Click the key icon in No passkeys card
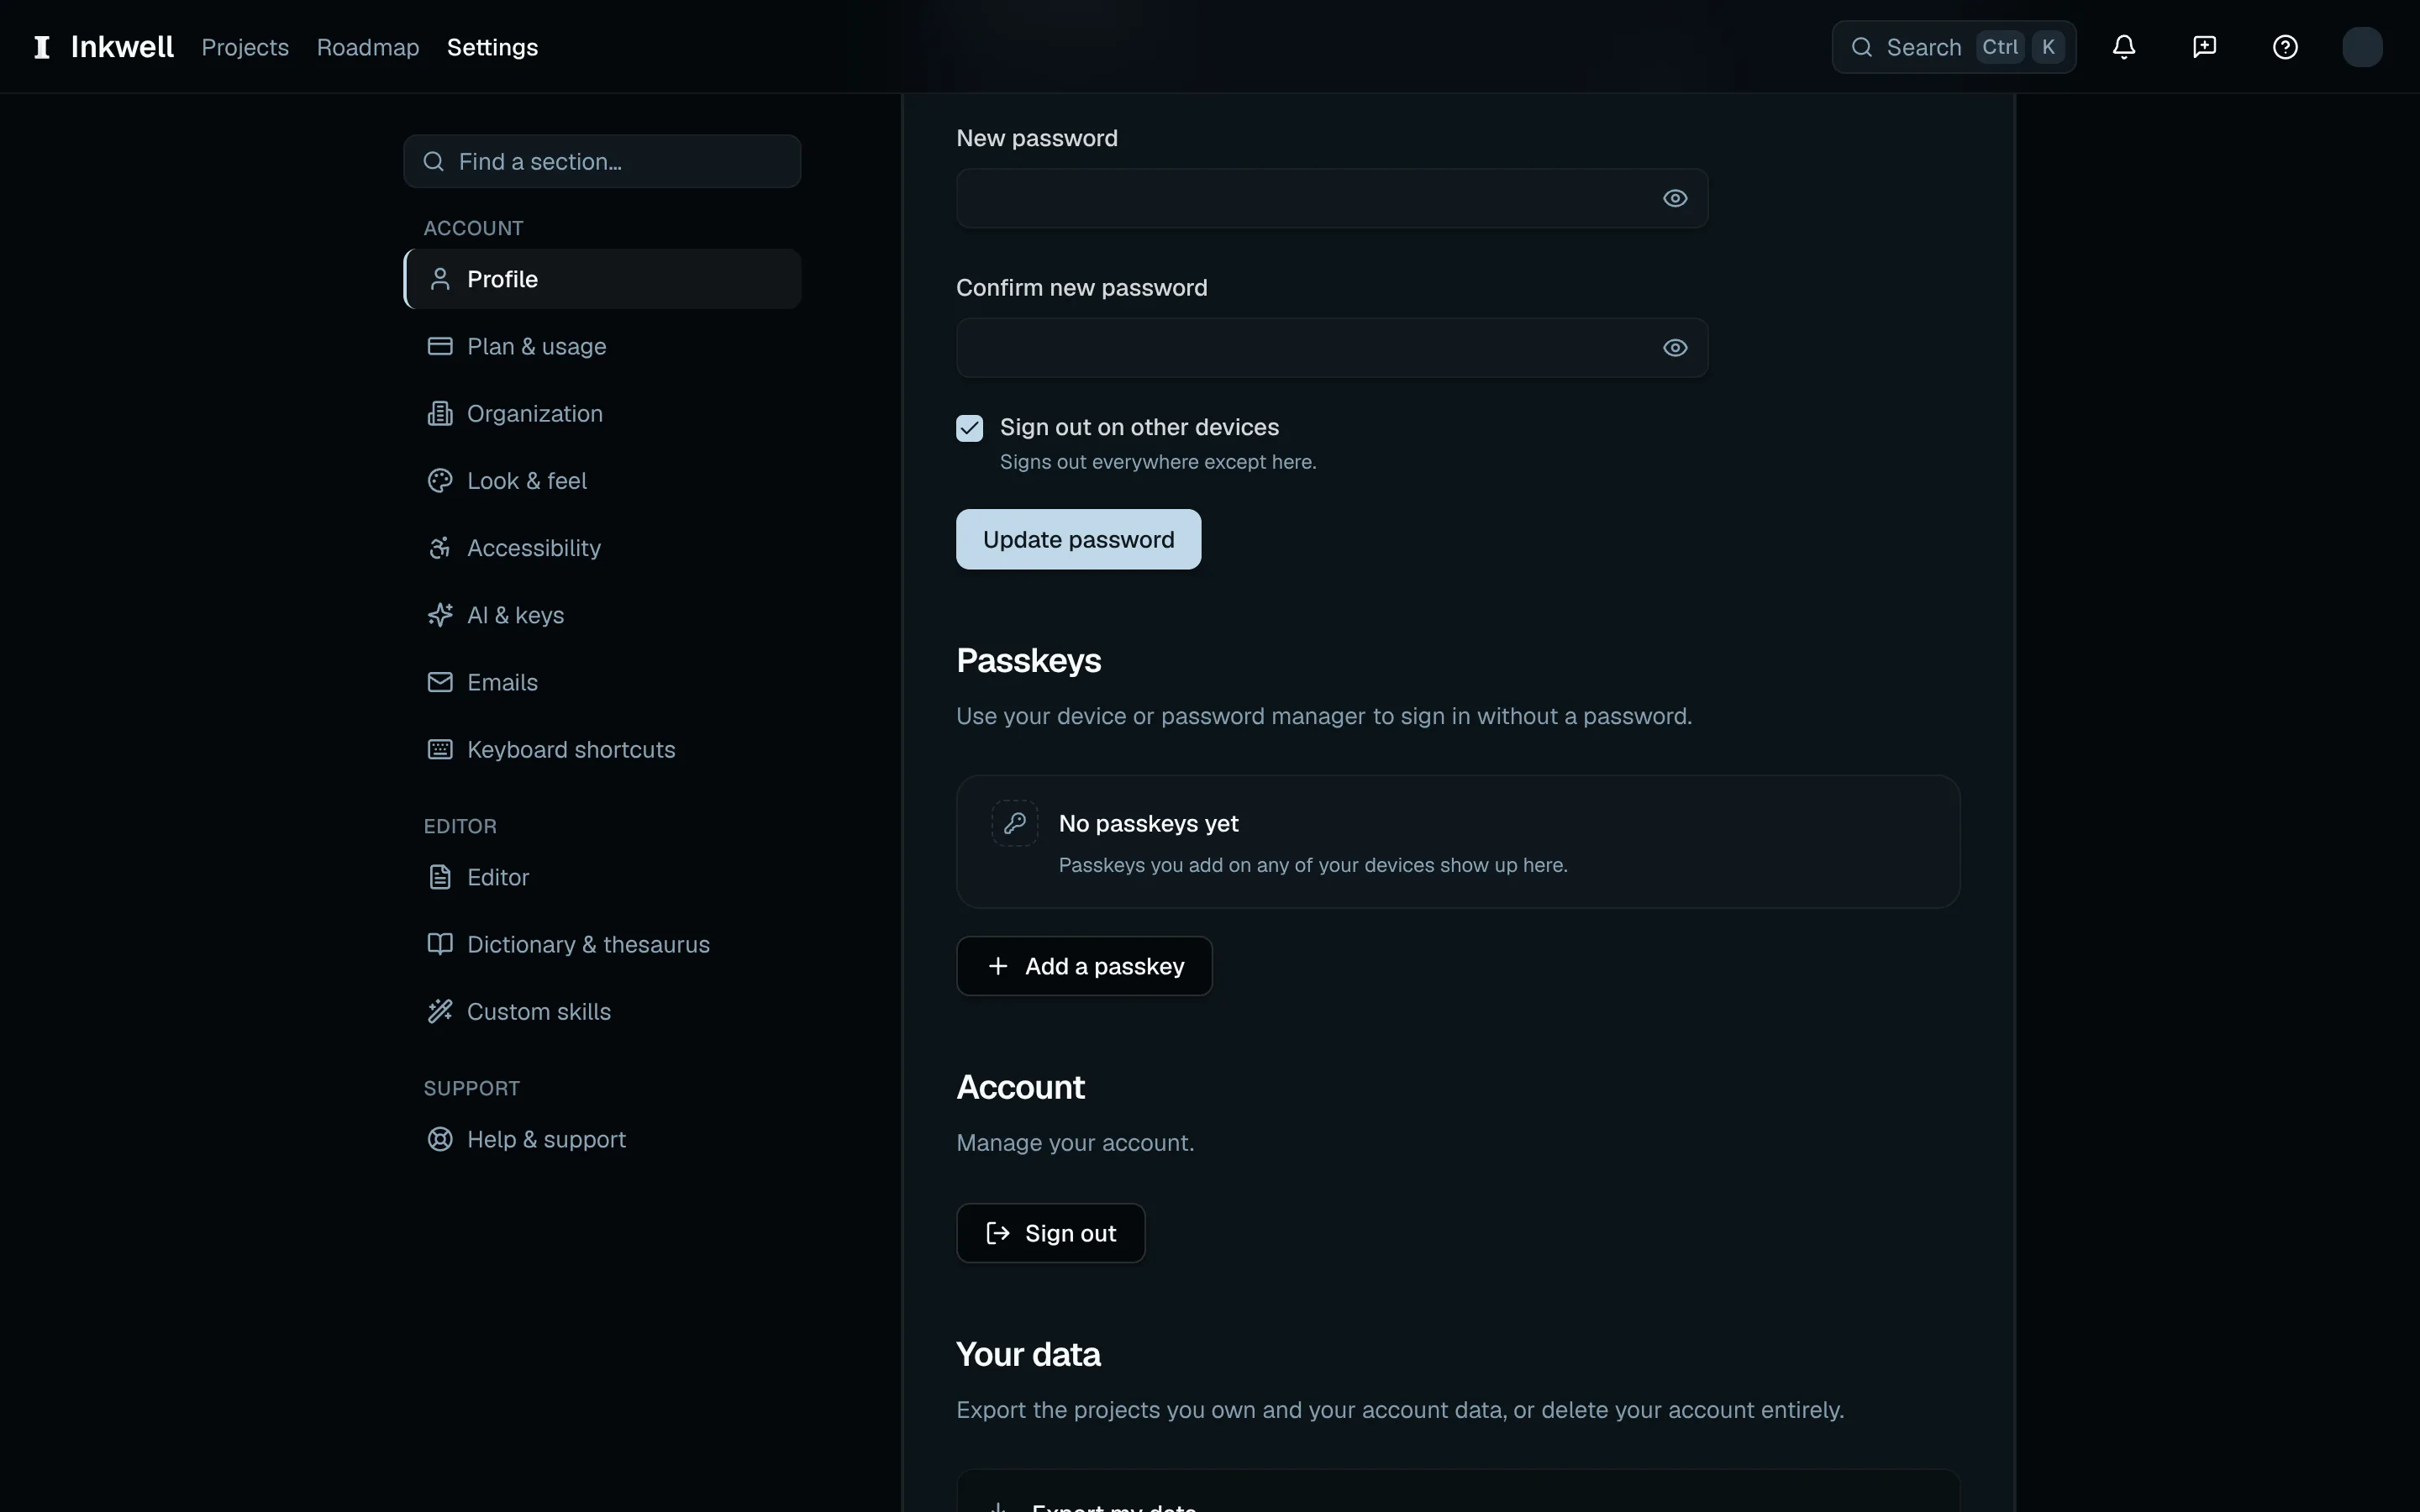Image resolution: width=2420 pixels, height=1512 pixels. click(x=1015, y=823)
